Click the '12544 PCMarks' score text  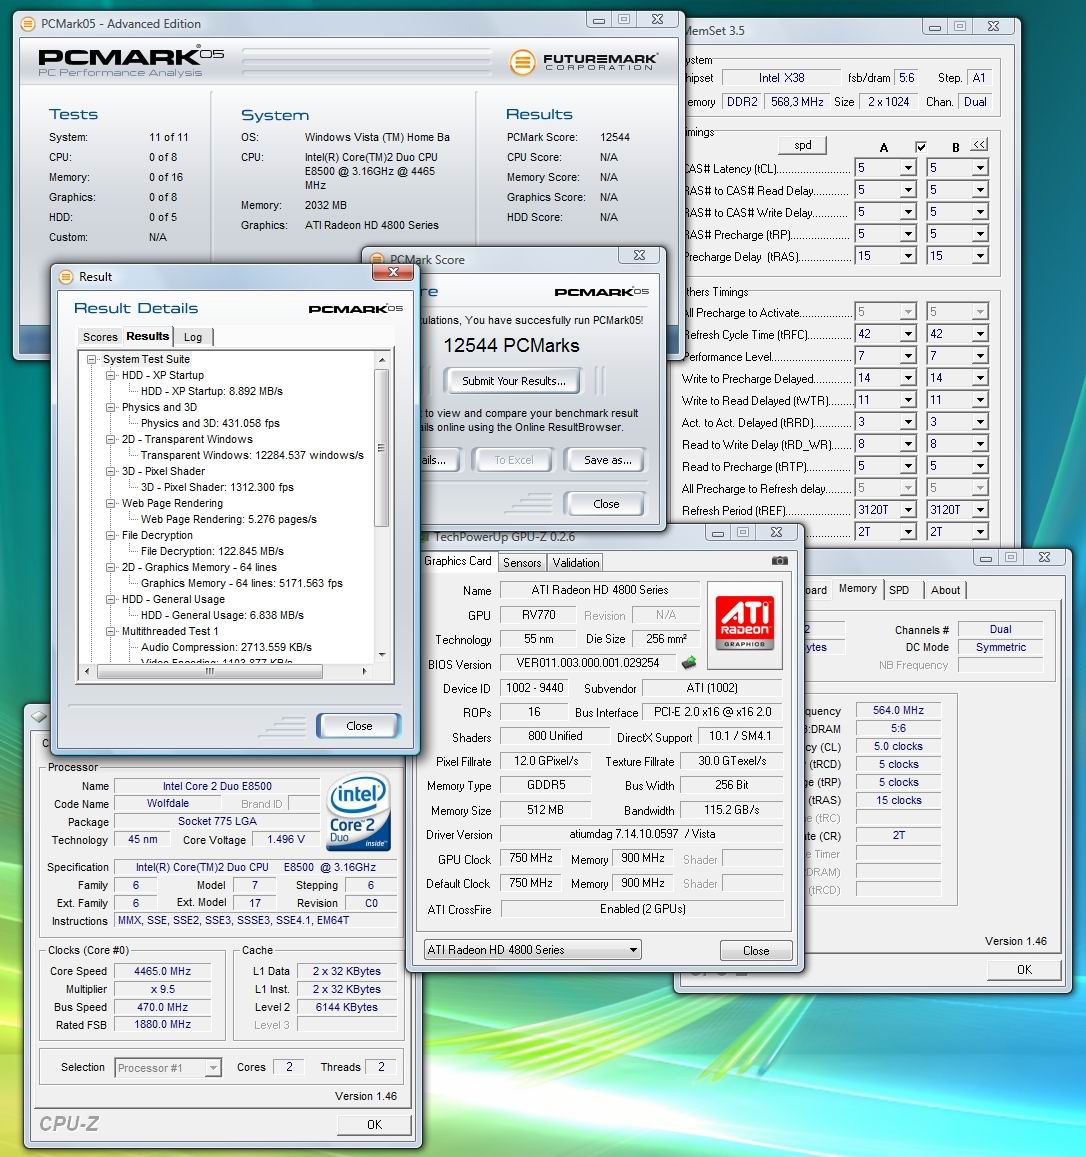pyautogui.click(x=511, y=345)
